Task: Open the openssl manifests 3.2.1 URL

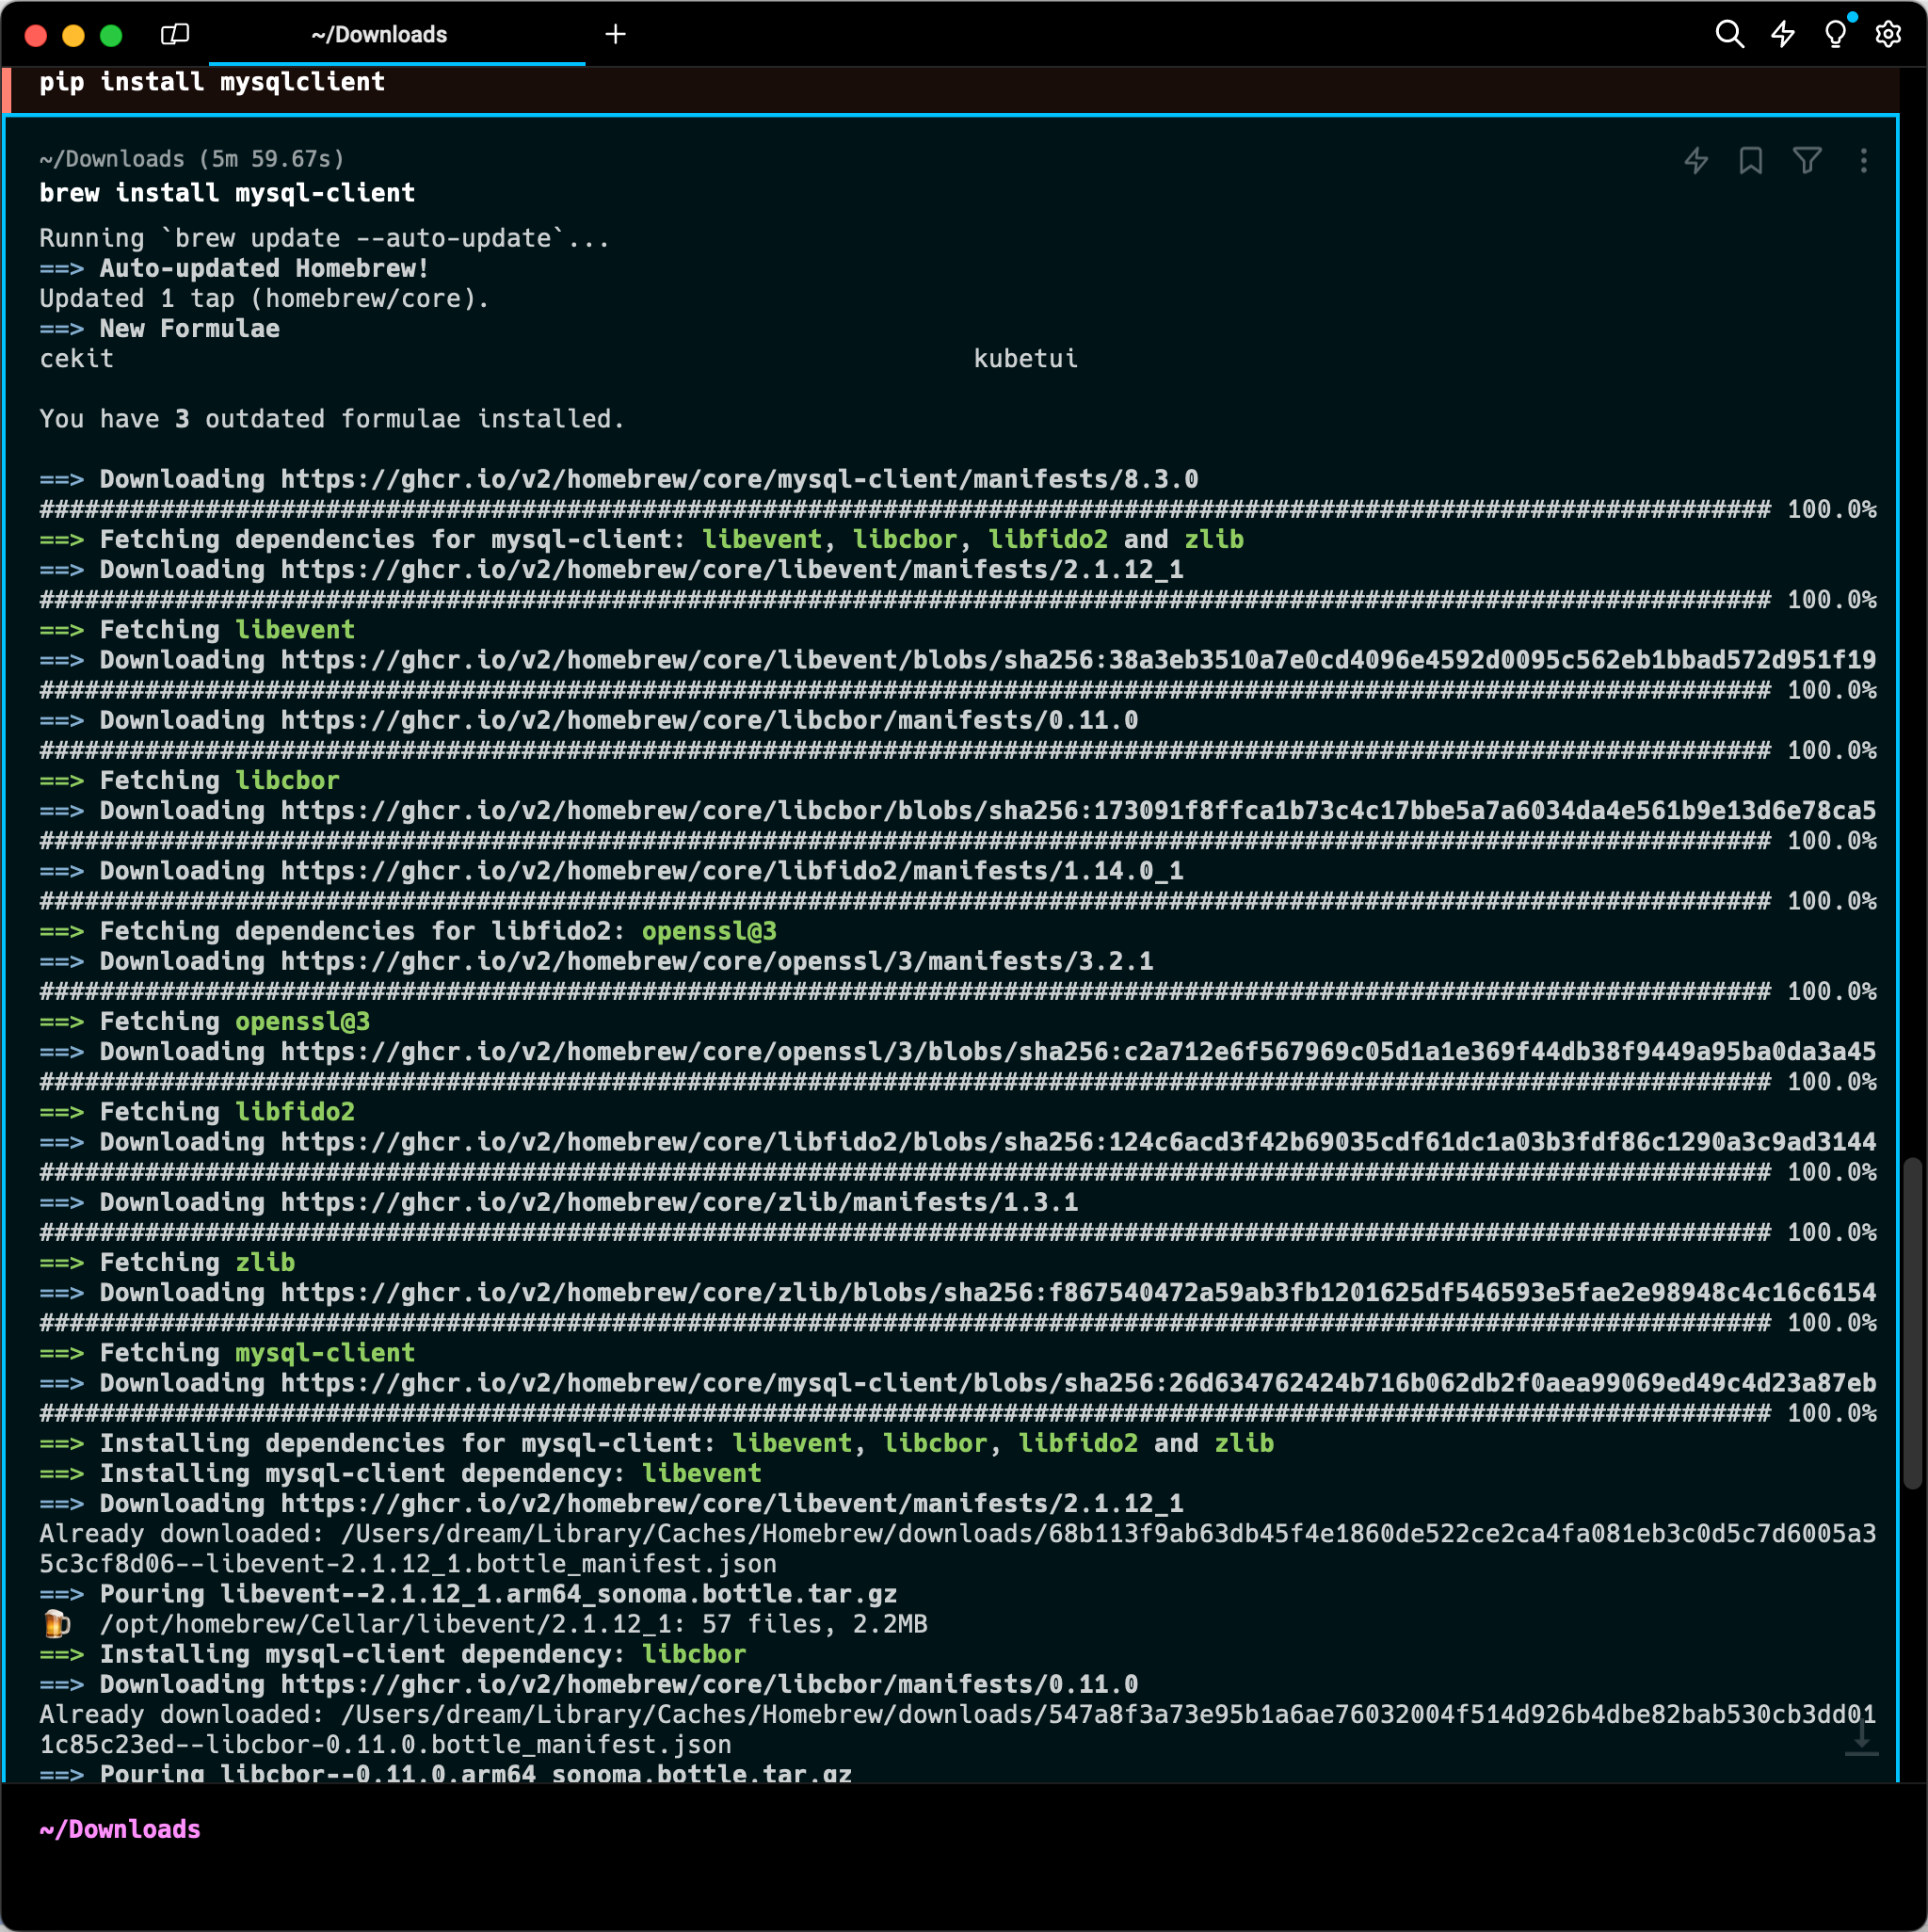Action: (x=717, y=962)
